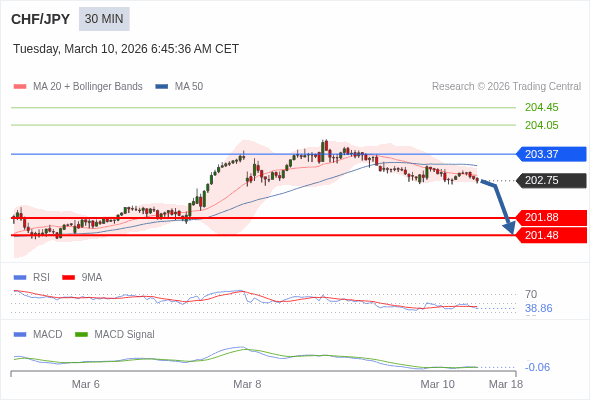Click the 204.05 resistance level label
The height and width of the screenshot is (400, 590).
541,125
